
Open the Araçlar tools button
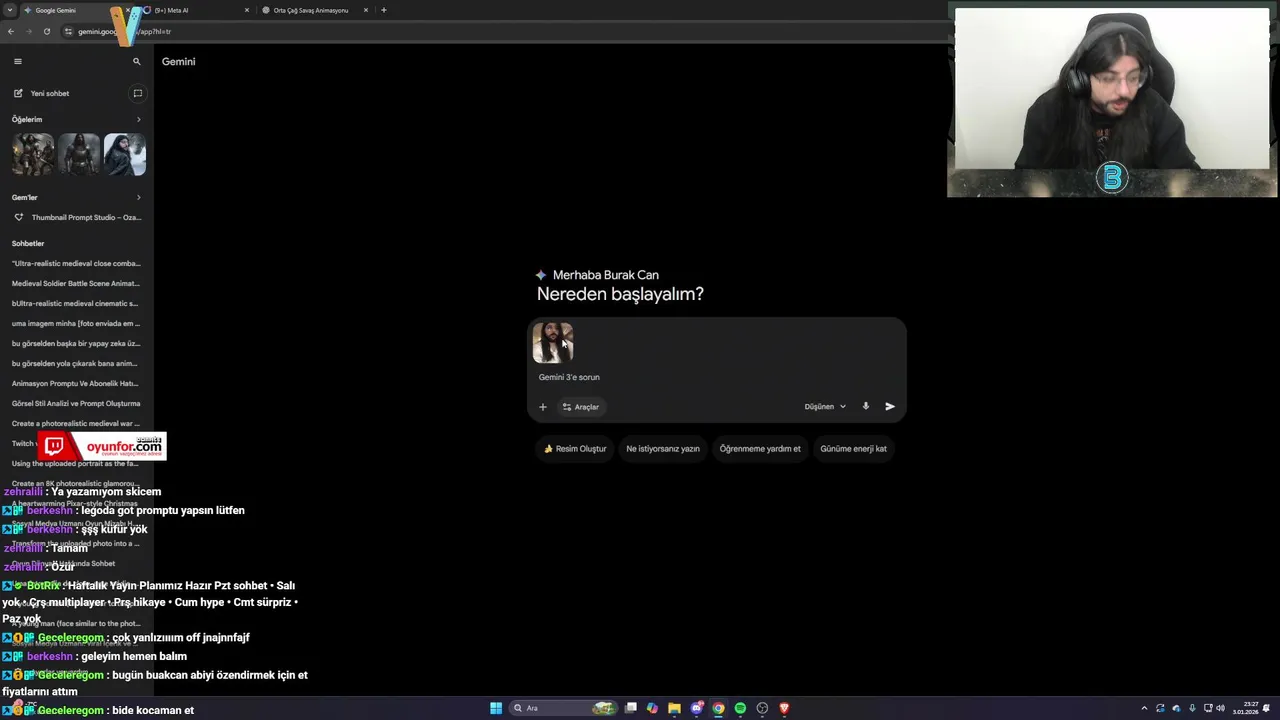point(580,407)
